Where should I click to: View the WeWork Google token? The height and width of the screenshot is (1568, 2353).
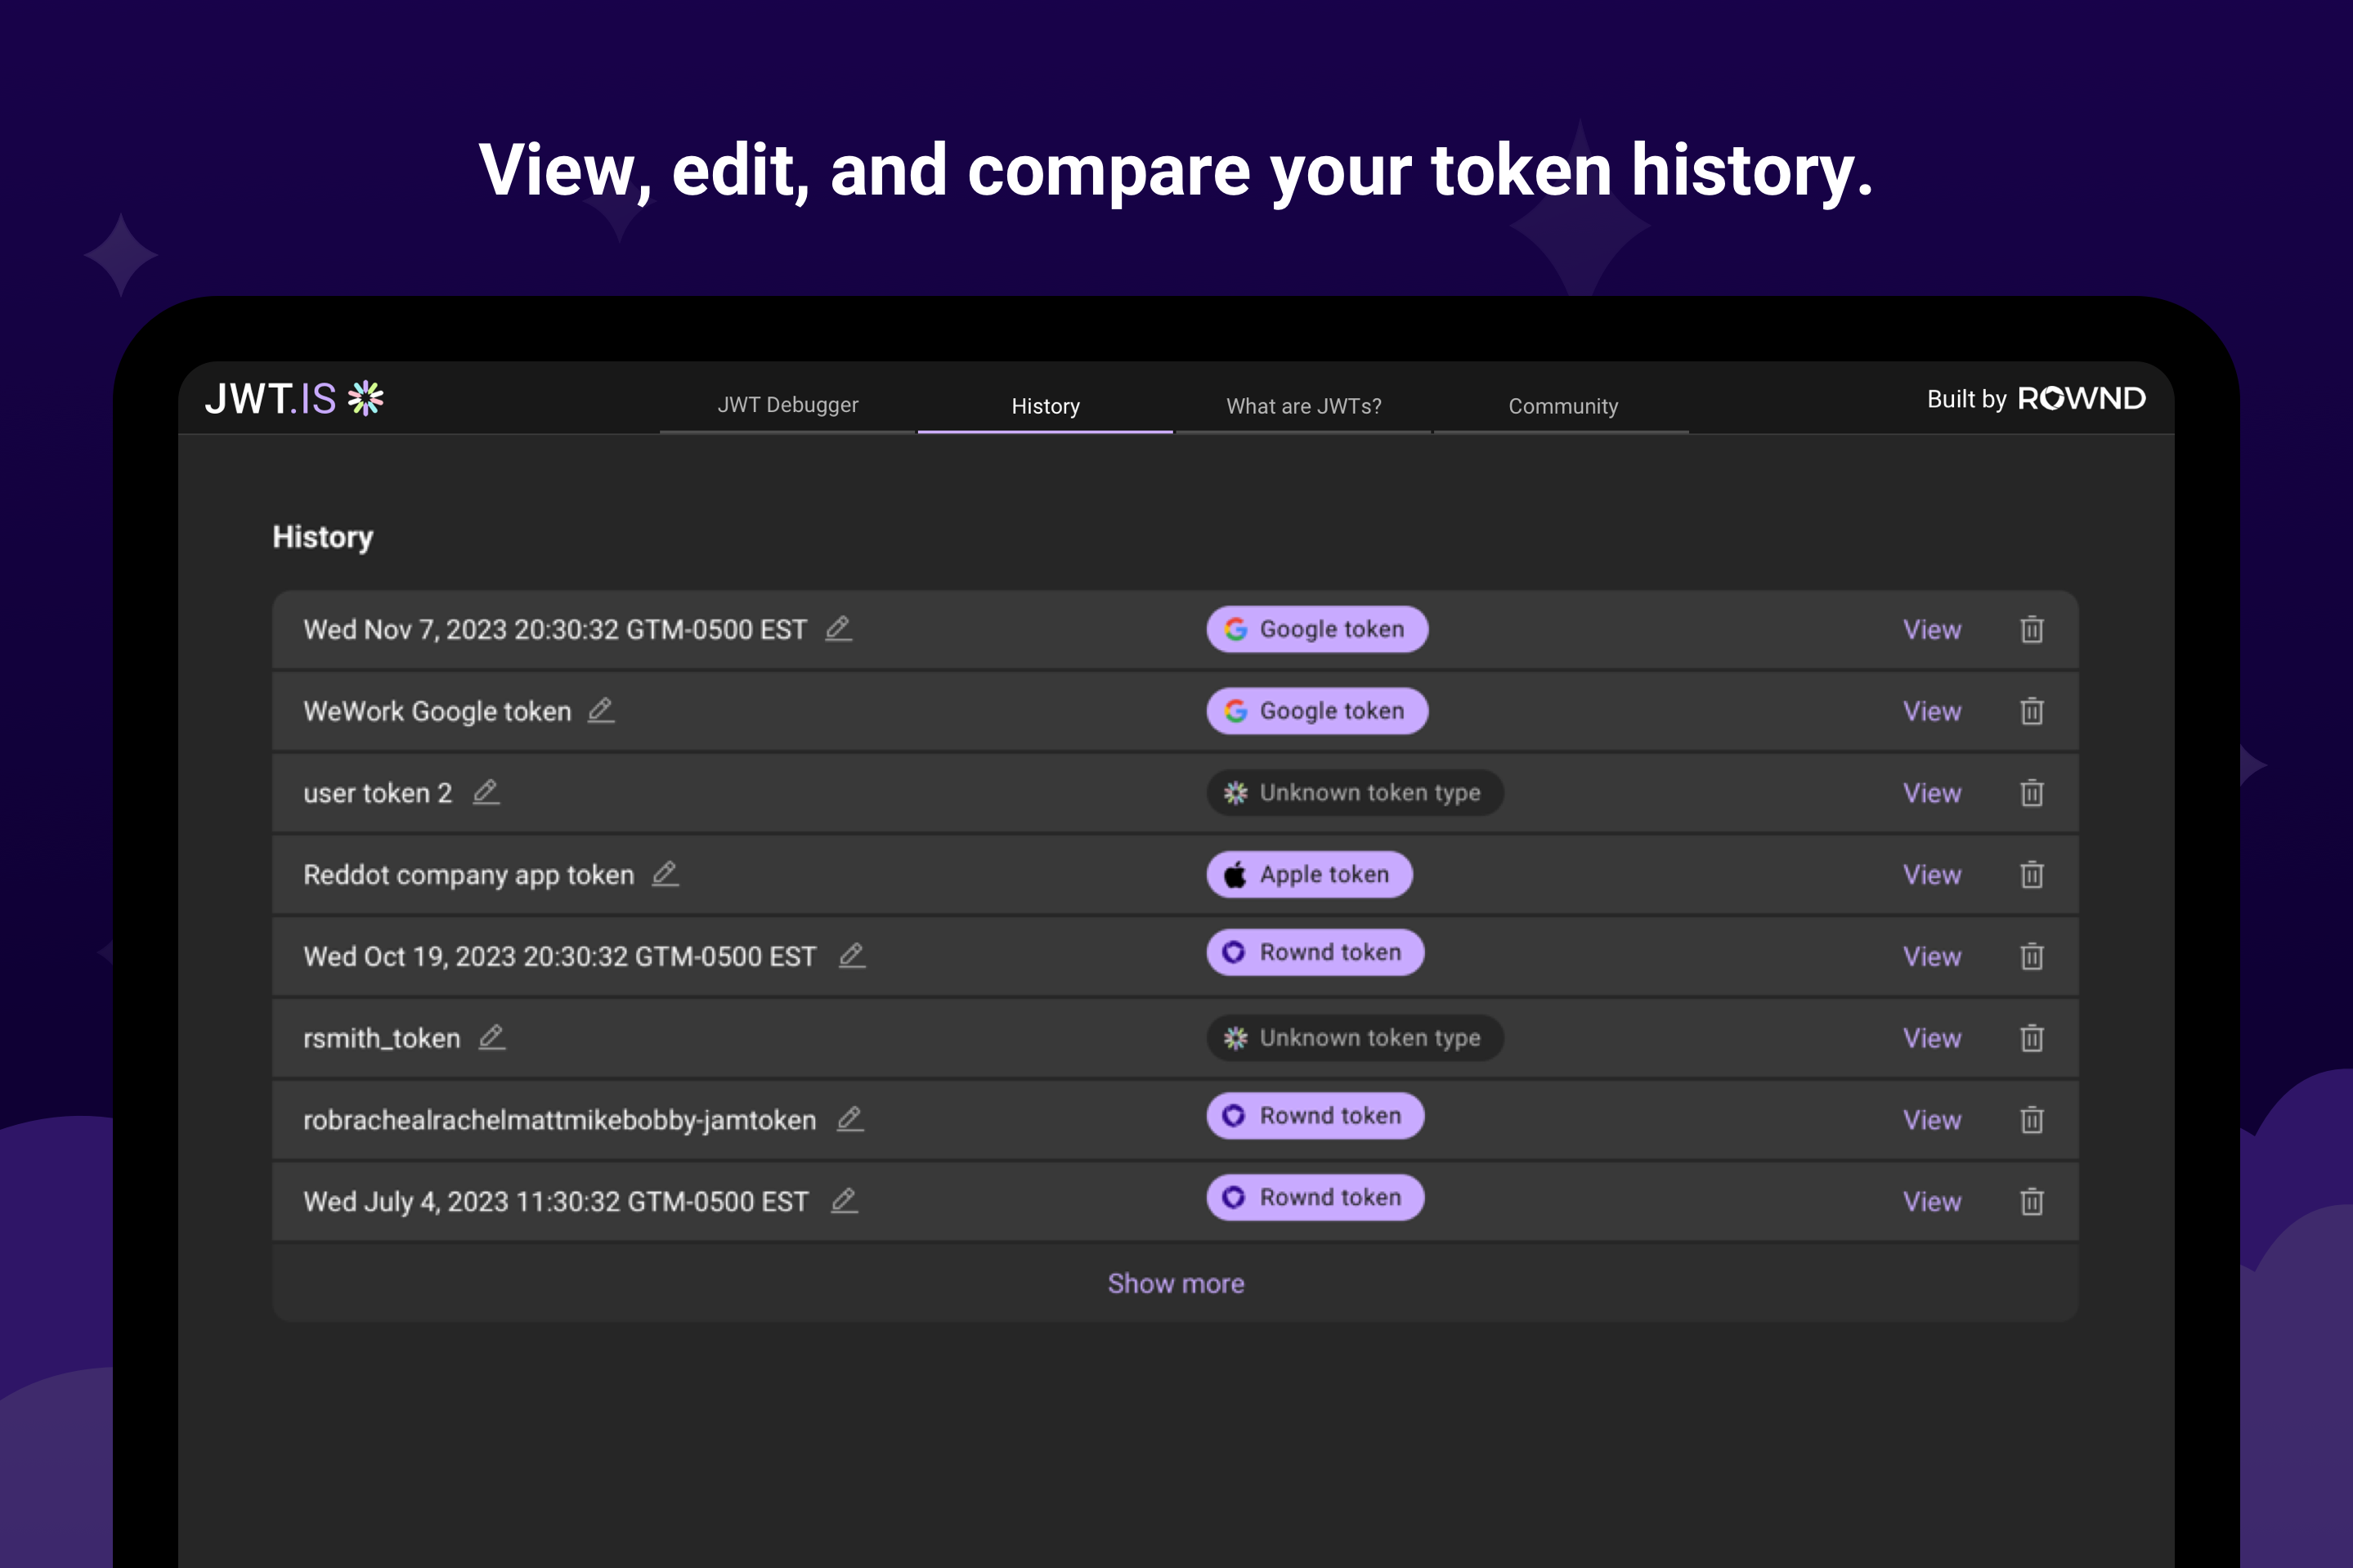1931,711
